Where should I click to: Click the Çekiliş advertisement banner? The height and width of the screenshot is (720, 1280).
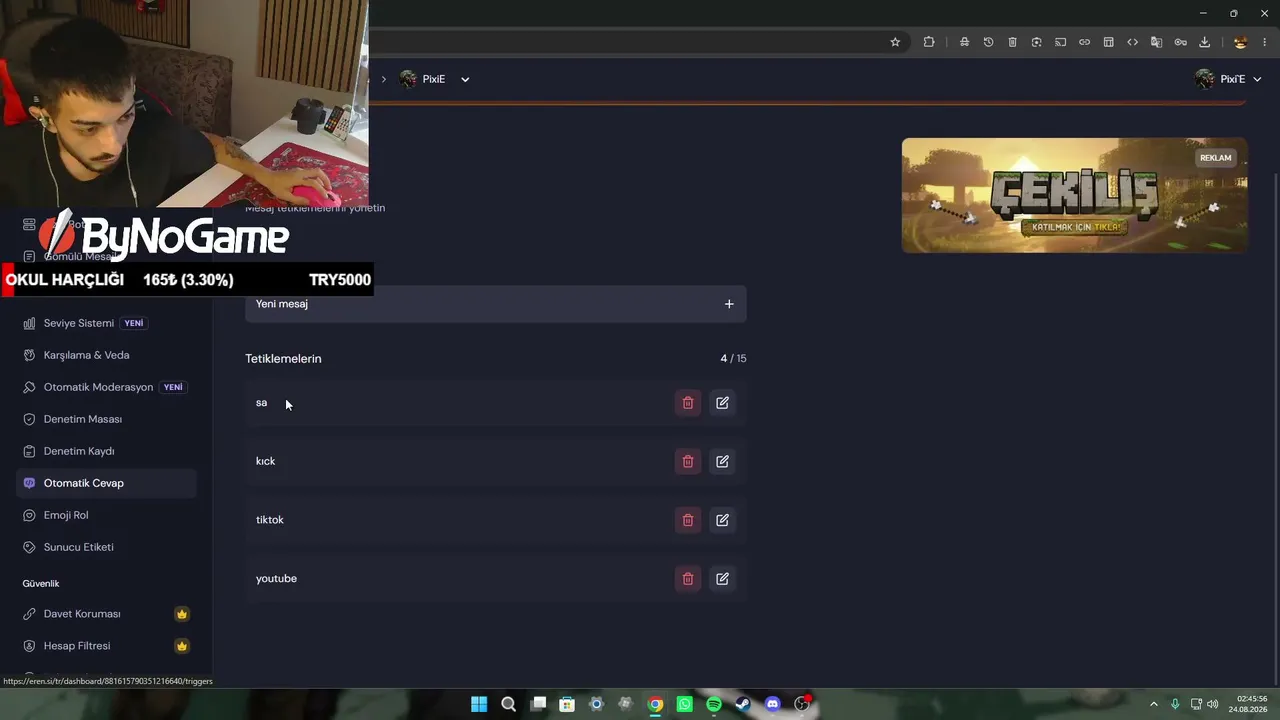point(1075,195)
